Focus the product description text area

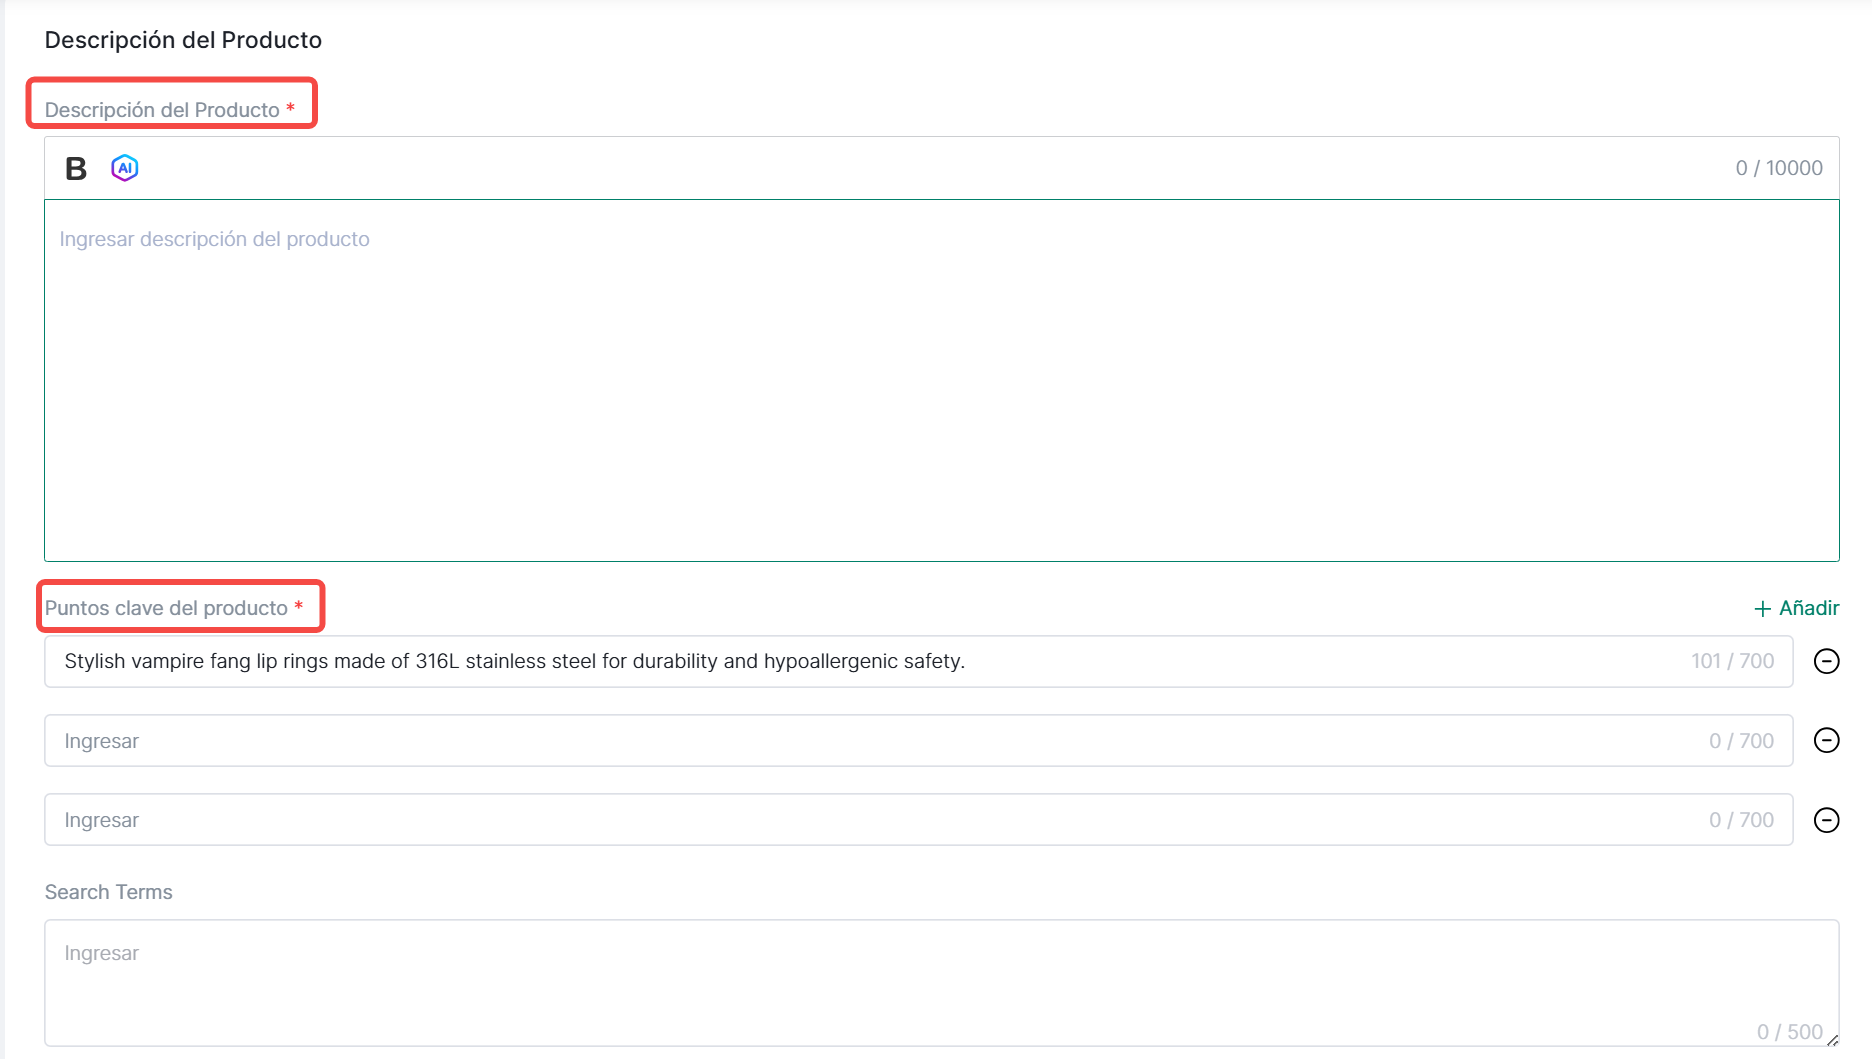(x=940, y=380)
